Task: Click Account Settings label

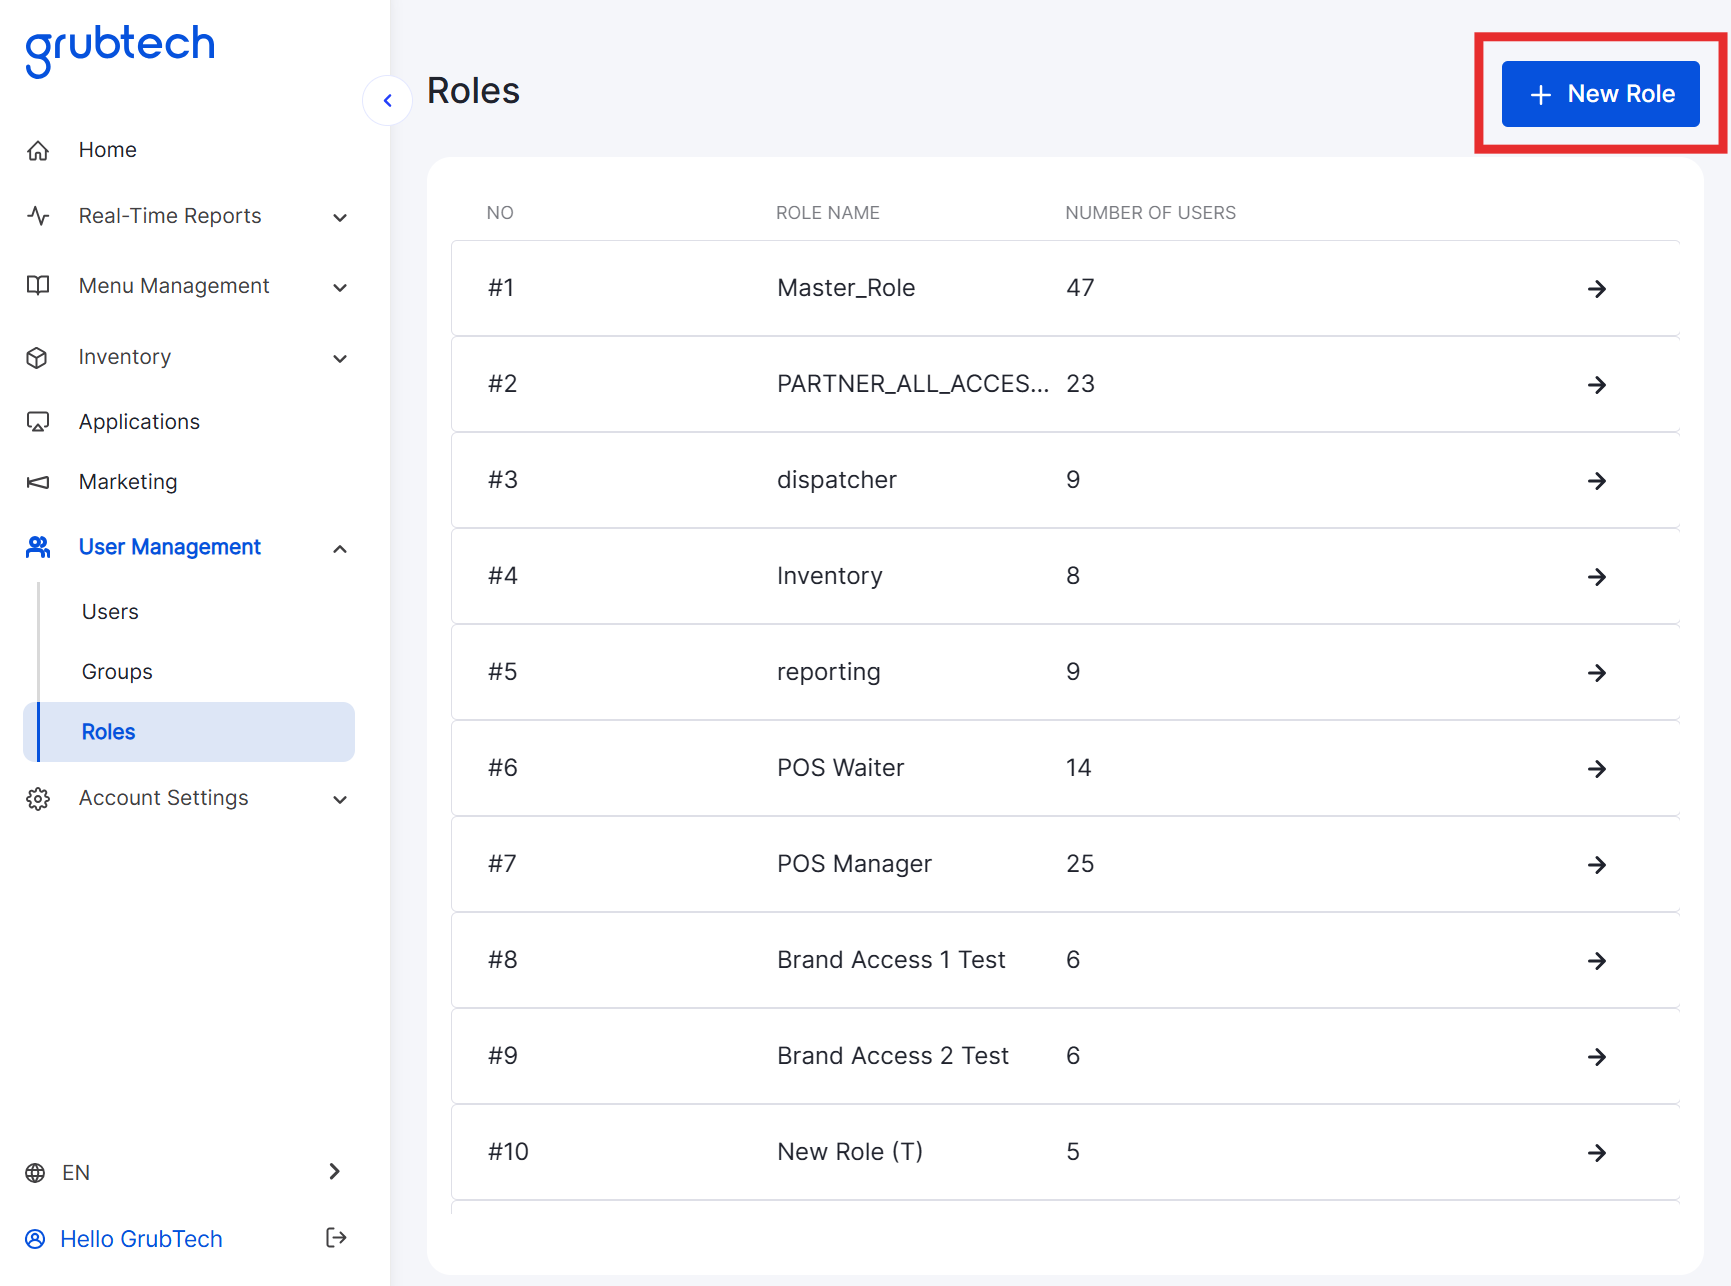Action: 164,798
